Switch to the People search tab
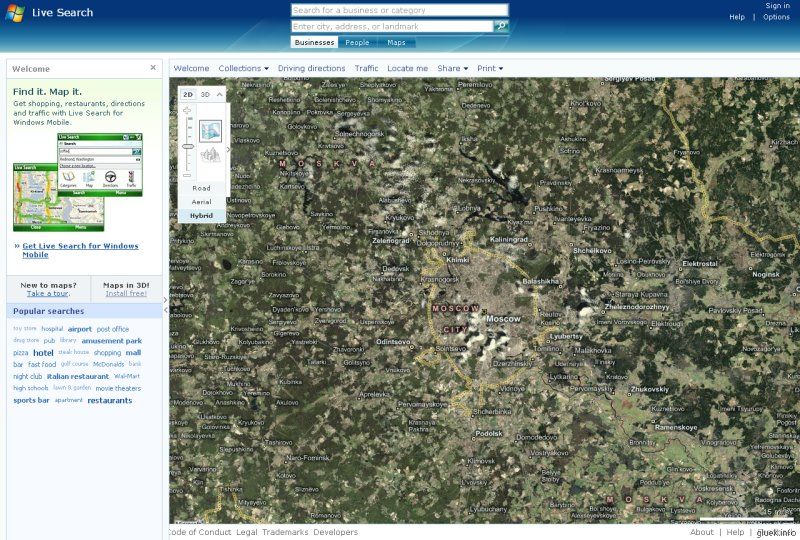 tap(357, 42)
